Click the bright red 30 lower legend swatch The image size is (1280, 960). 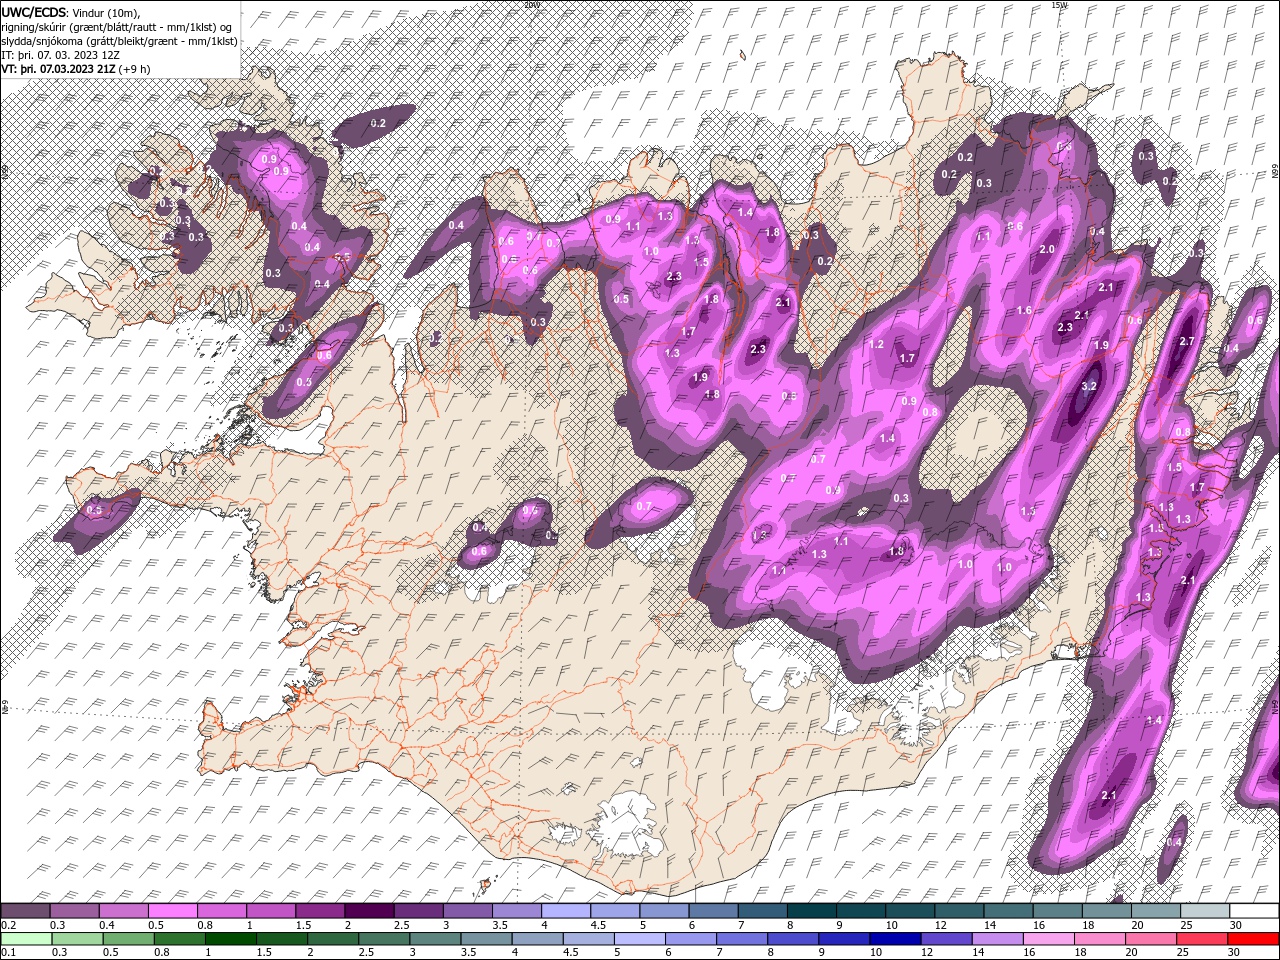tap(1253, 938)
